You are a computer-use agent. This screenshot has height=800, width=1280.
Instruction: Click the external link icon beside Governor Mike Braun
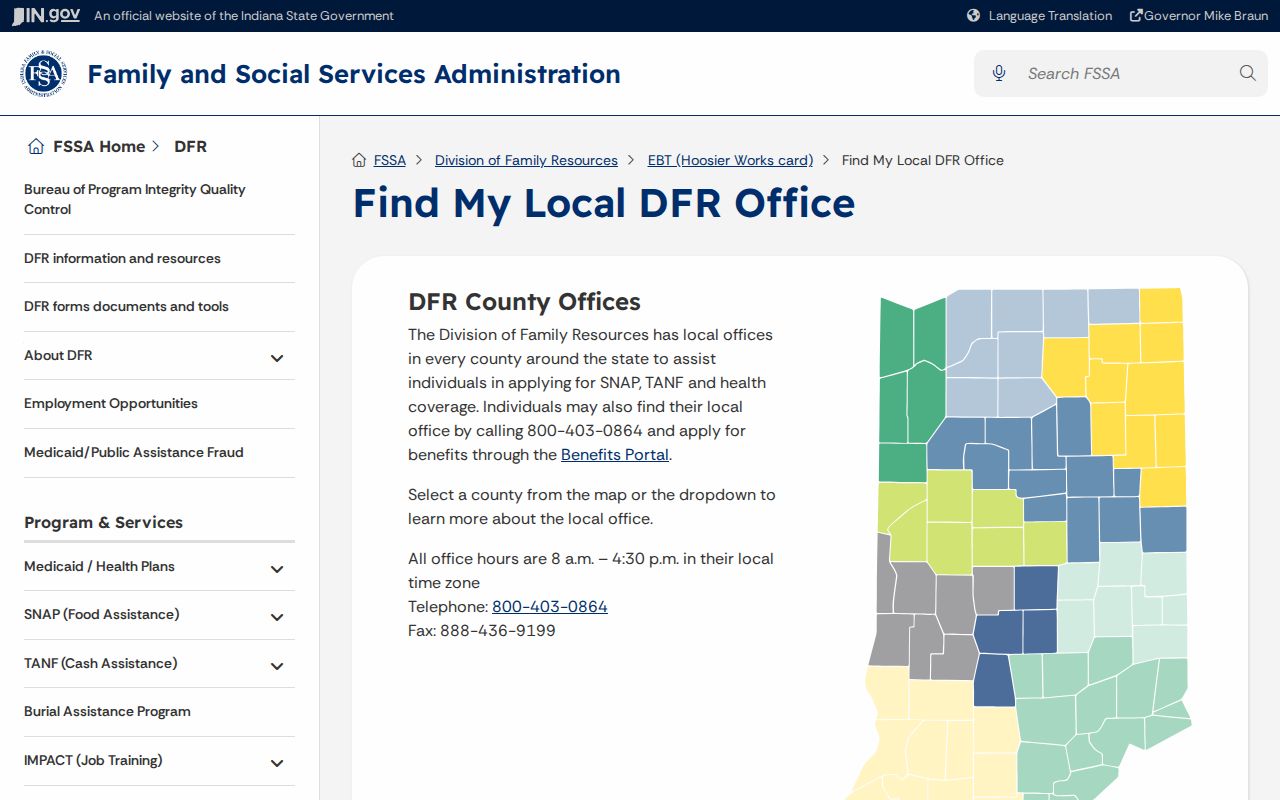tap(1136, 16)
